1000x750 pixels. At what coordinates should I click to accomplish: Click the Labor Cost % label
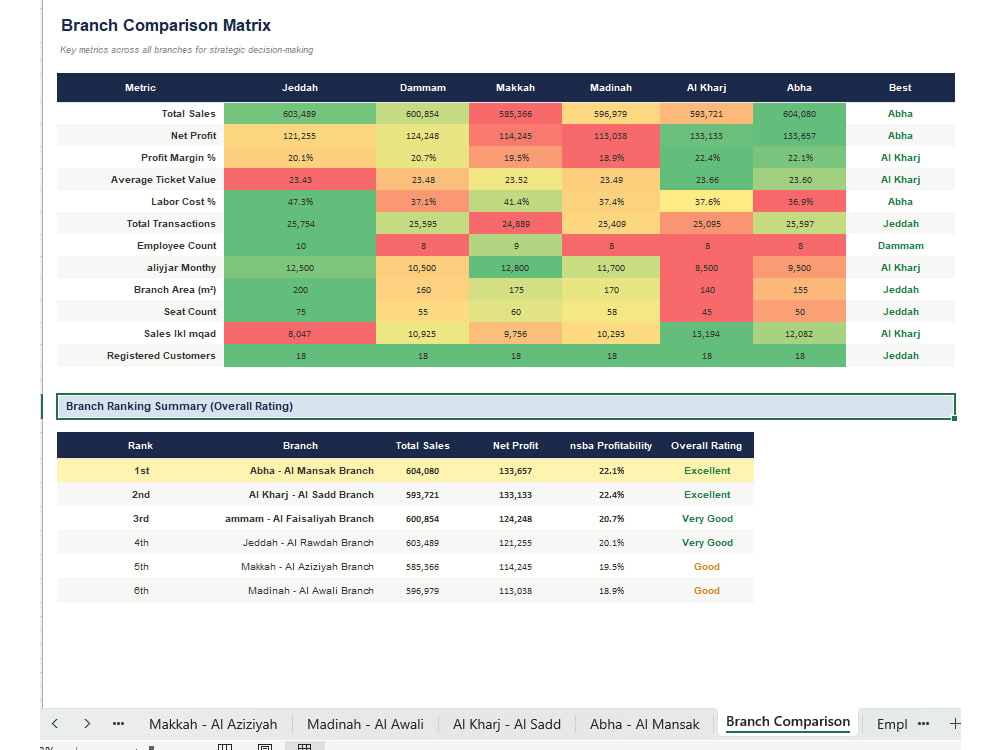183,202
